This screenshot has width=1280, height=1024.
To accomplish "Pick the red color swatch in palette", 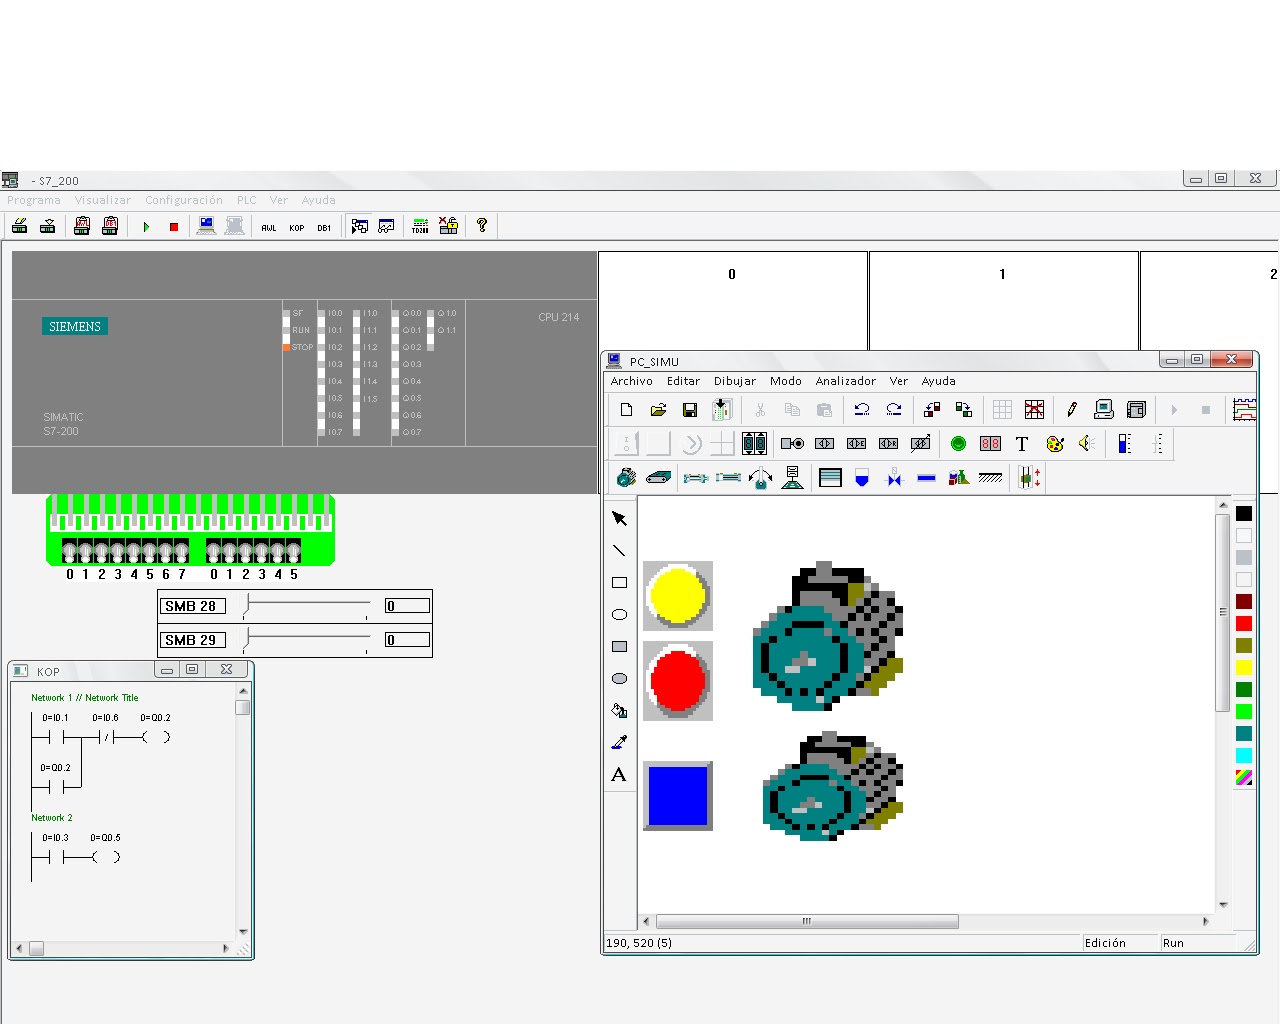I will point(1244,623).
